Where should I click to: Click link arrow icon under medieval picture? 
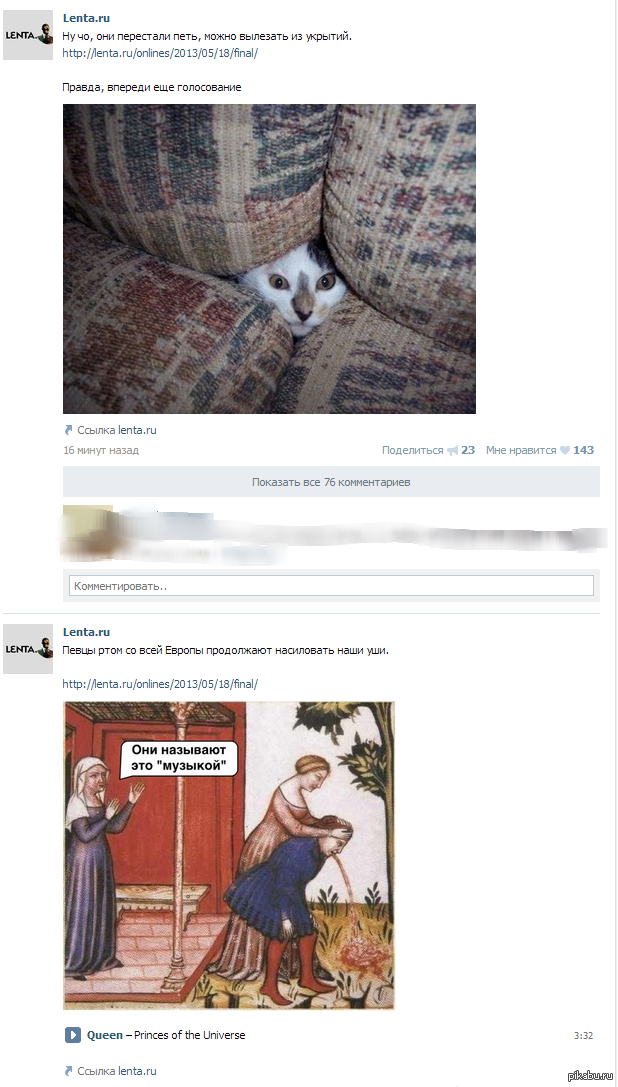[68, 1070]
